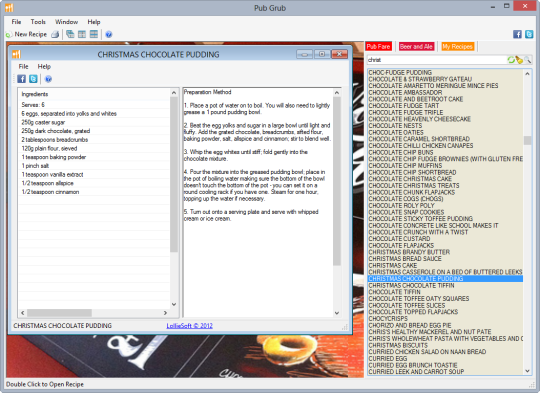
Task: Switch to the Pub Fare tab
Action: (378, 46)
